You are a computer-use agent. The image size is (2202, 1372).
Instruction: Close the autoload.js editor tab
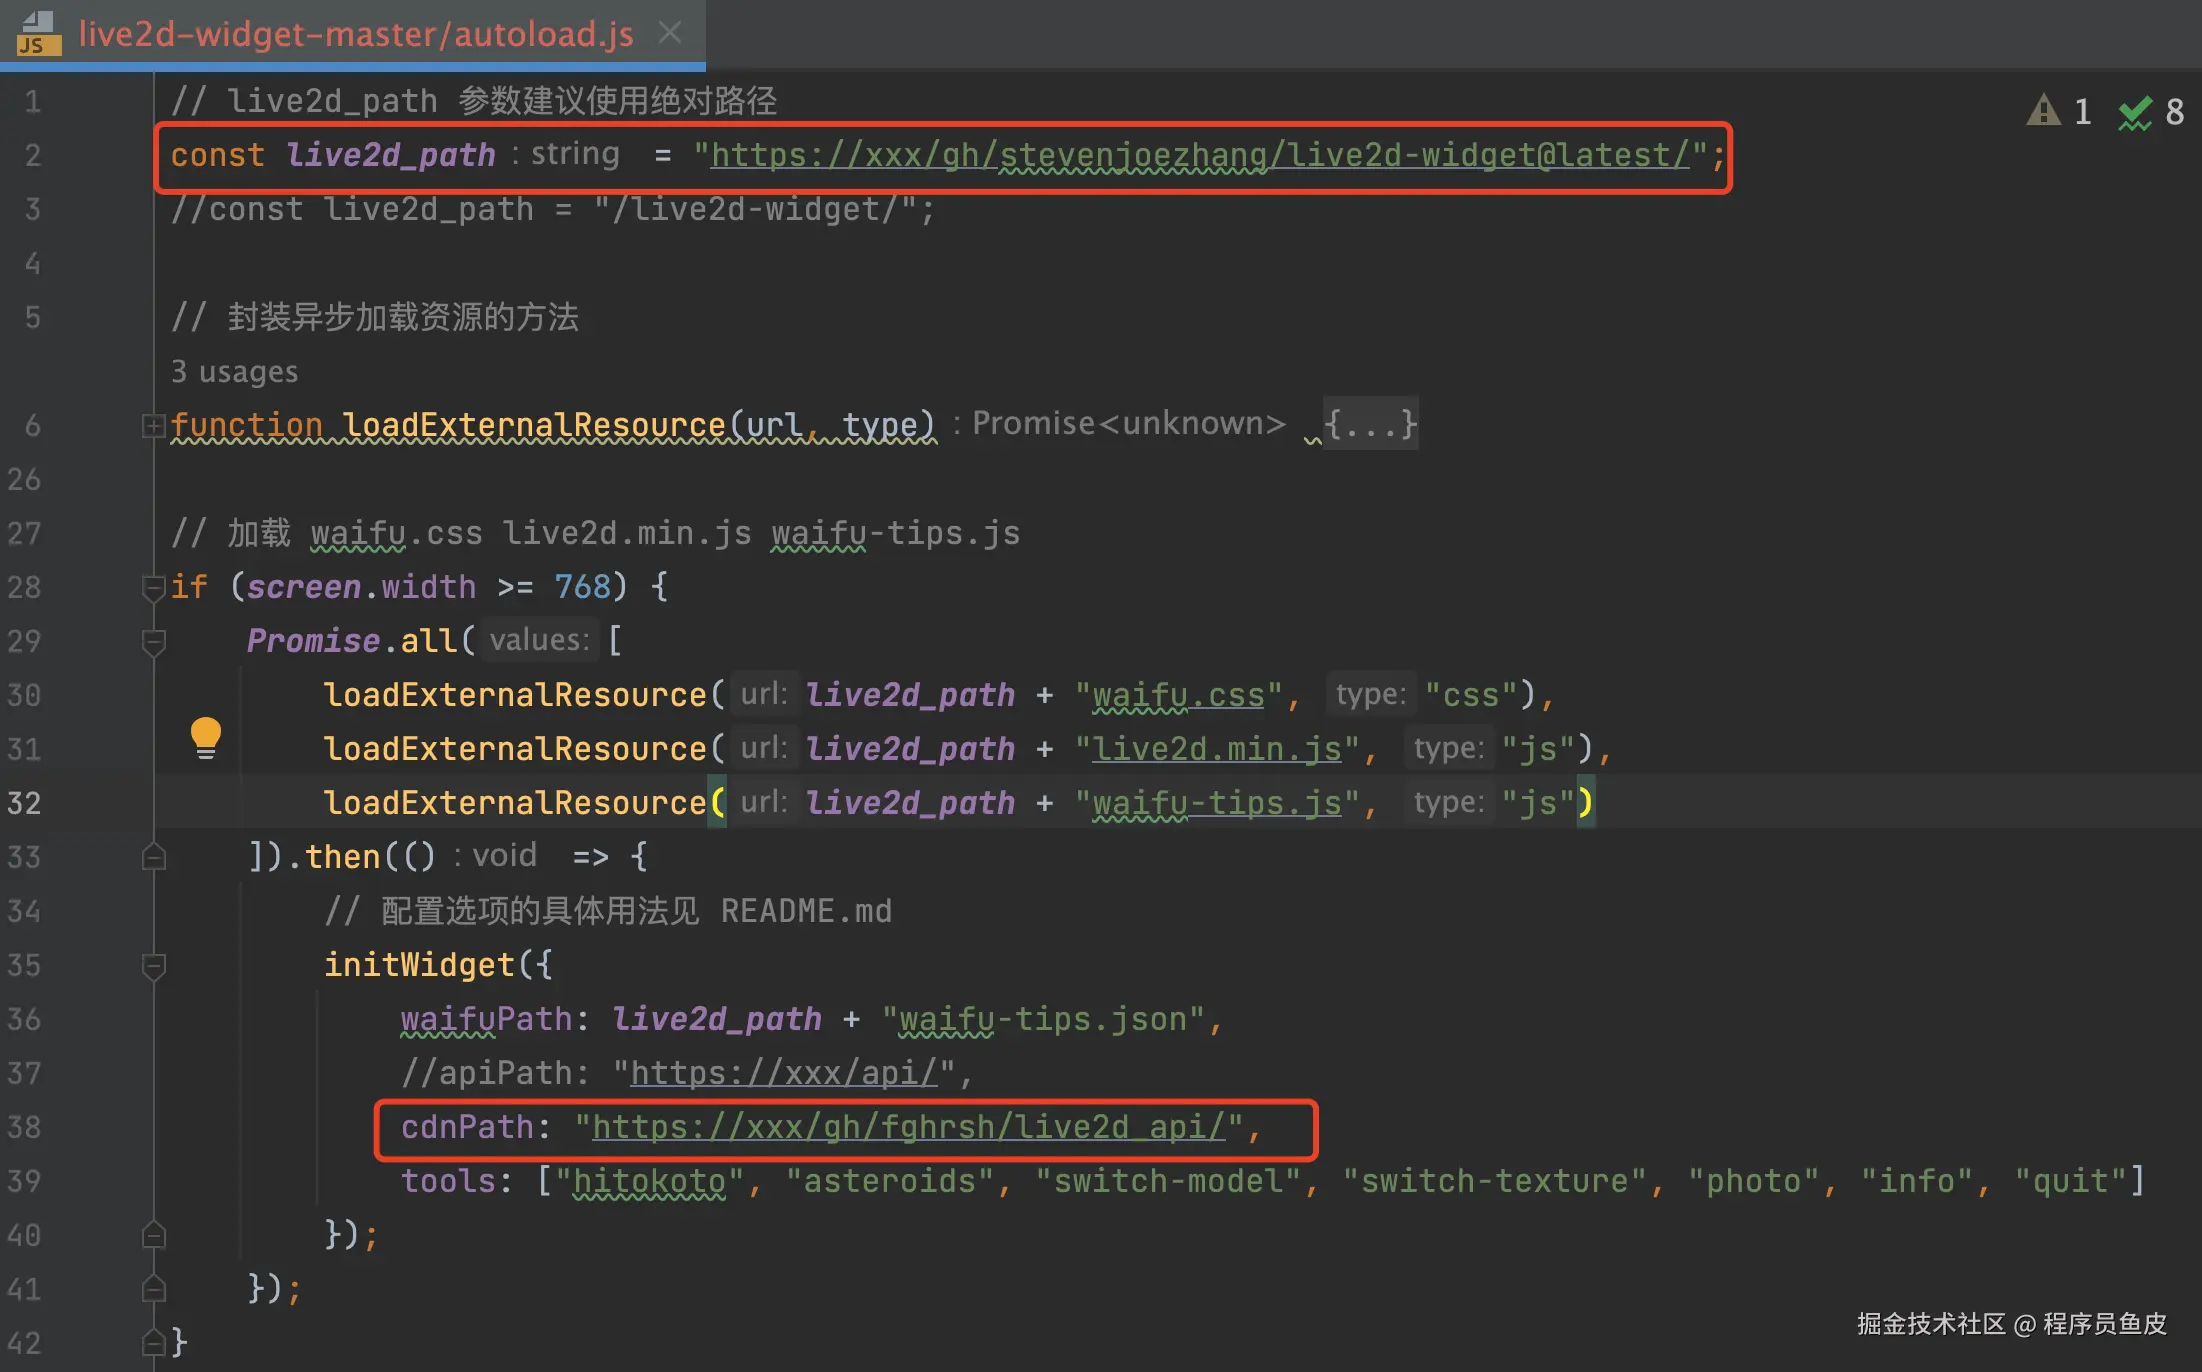[x=670, y=33]
